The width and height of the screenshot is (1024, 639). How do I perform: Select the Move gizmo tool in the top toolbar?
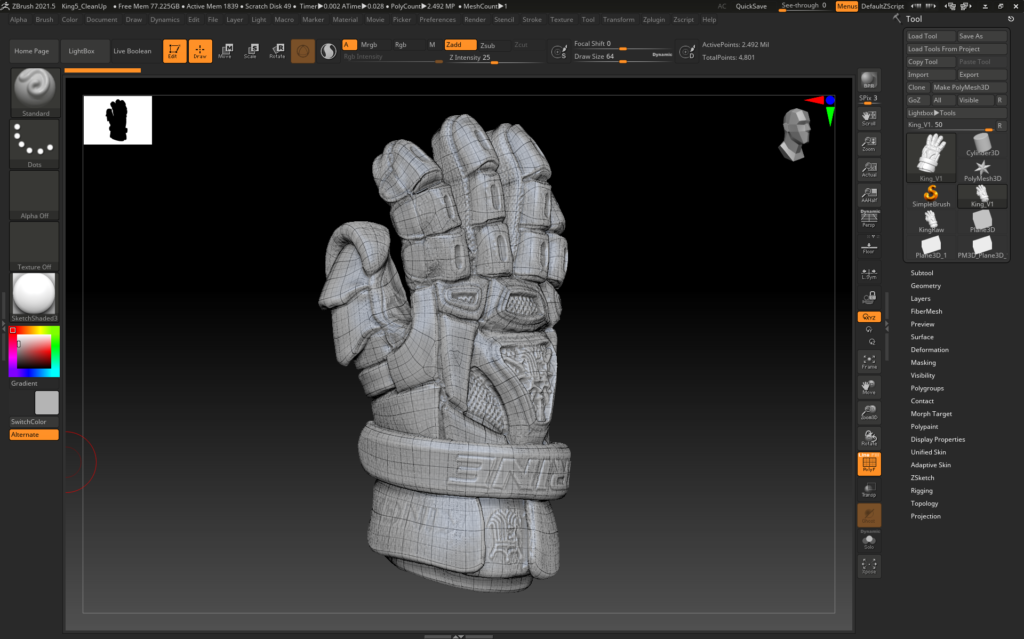tap(227, 50)
